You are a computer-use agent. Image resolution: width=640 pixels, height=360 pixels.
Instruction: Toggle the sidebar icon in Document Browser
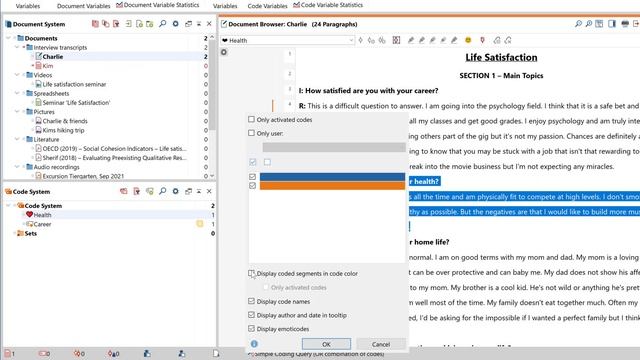point(612,24)
